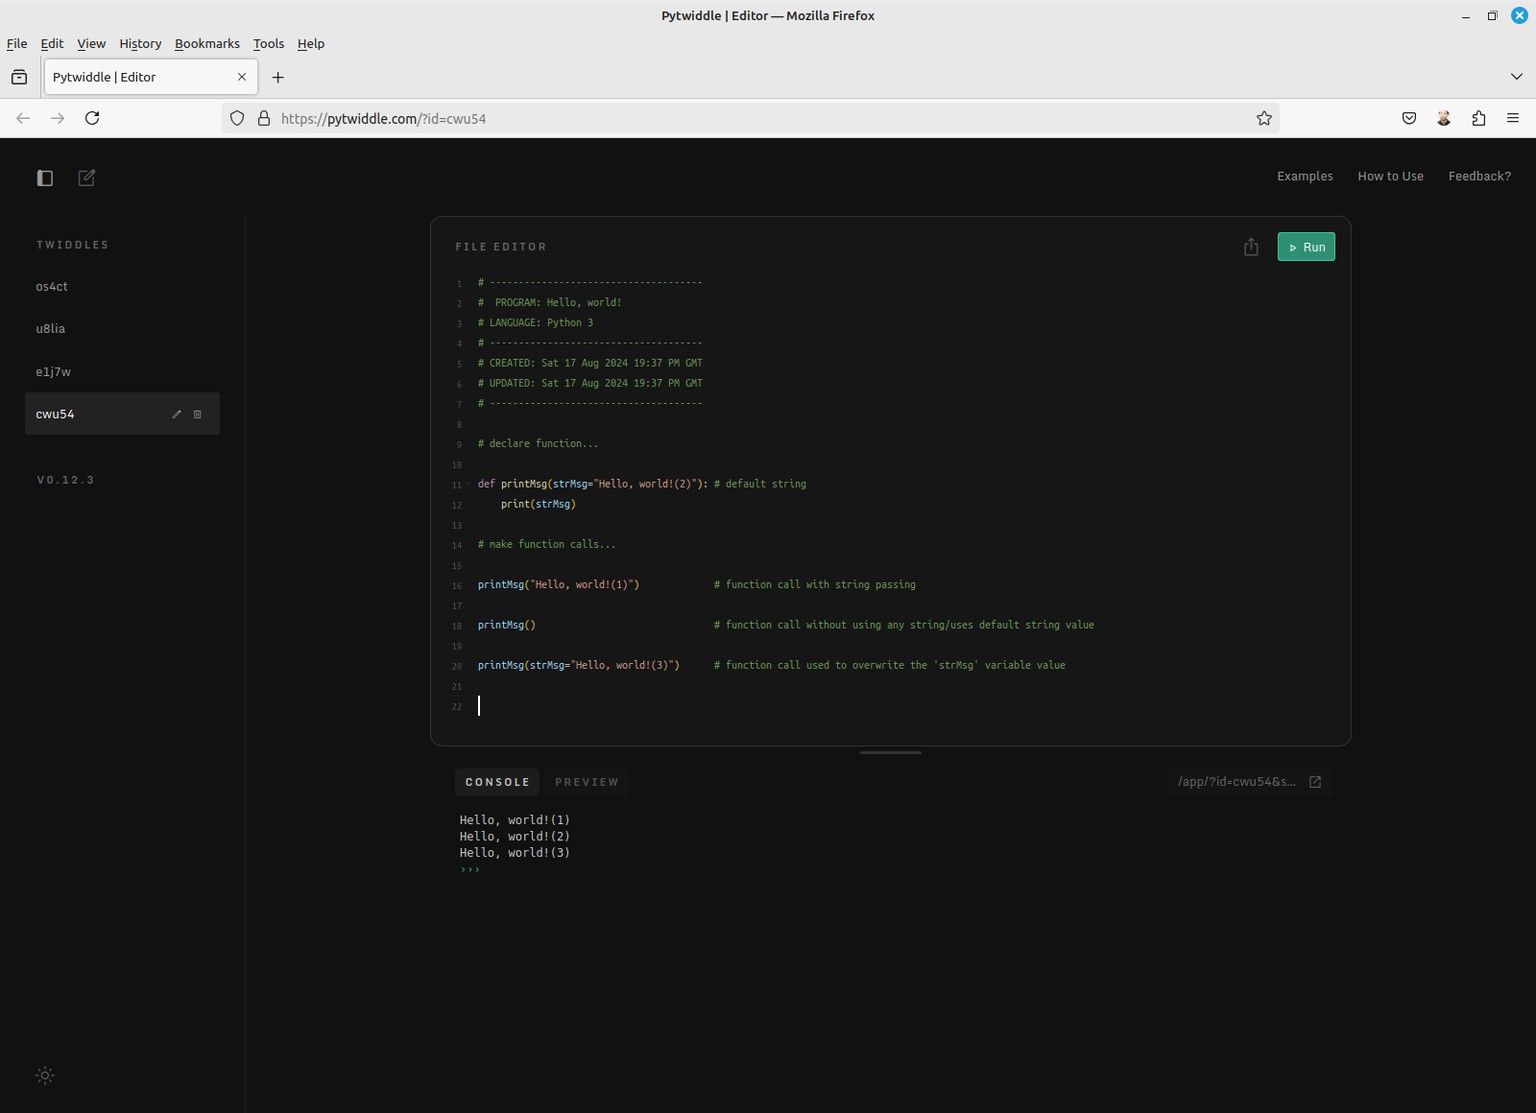Click the V0.12.3 version label
This screenshot has width=1536, height=1113.
pyautogui.click(x=66, y=480)
